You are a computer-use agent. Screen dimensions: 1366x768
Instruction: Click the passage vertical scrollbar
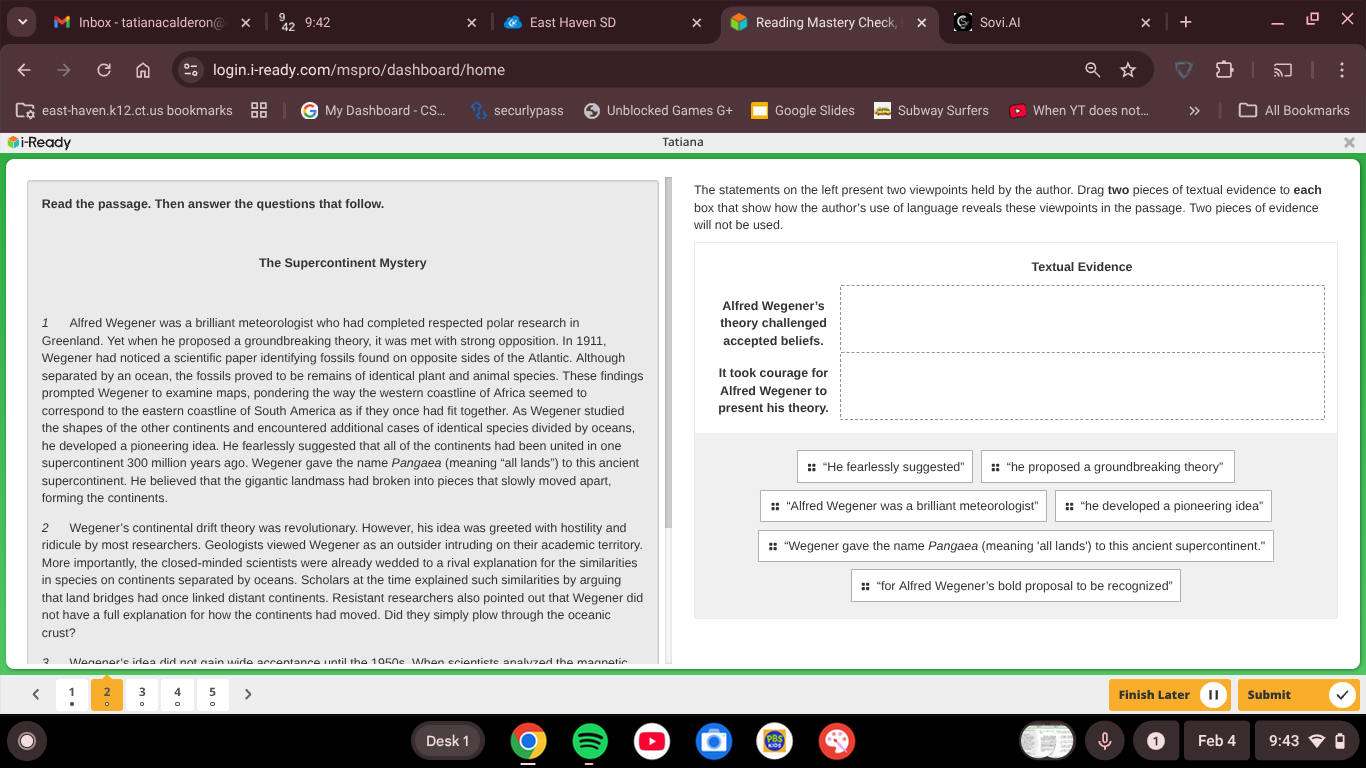coord(669,350)
